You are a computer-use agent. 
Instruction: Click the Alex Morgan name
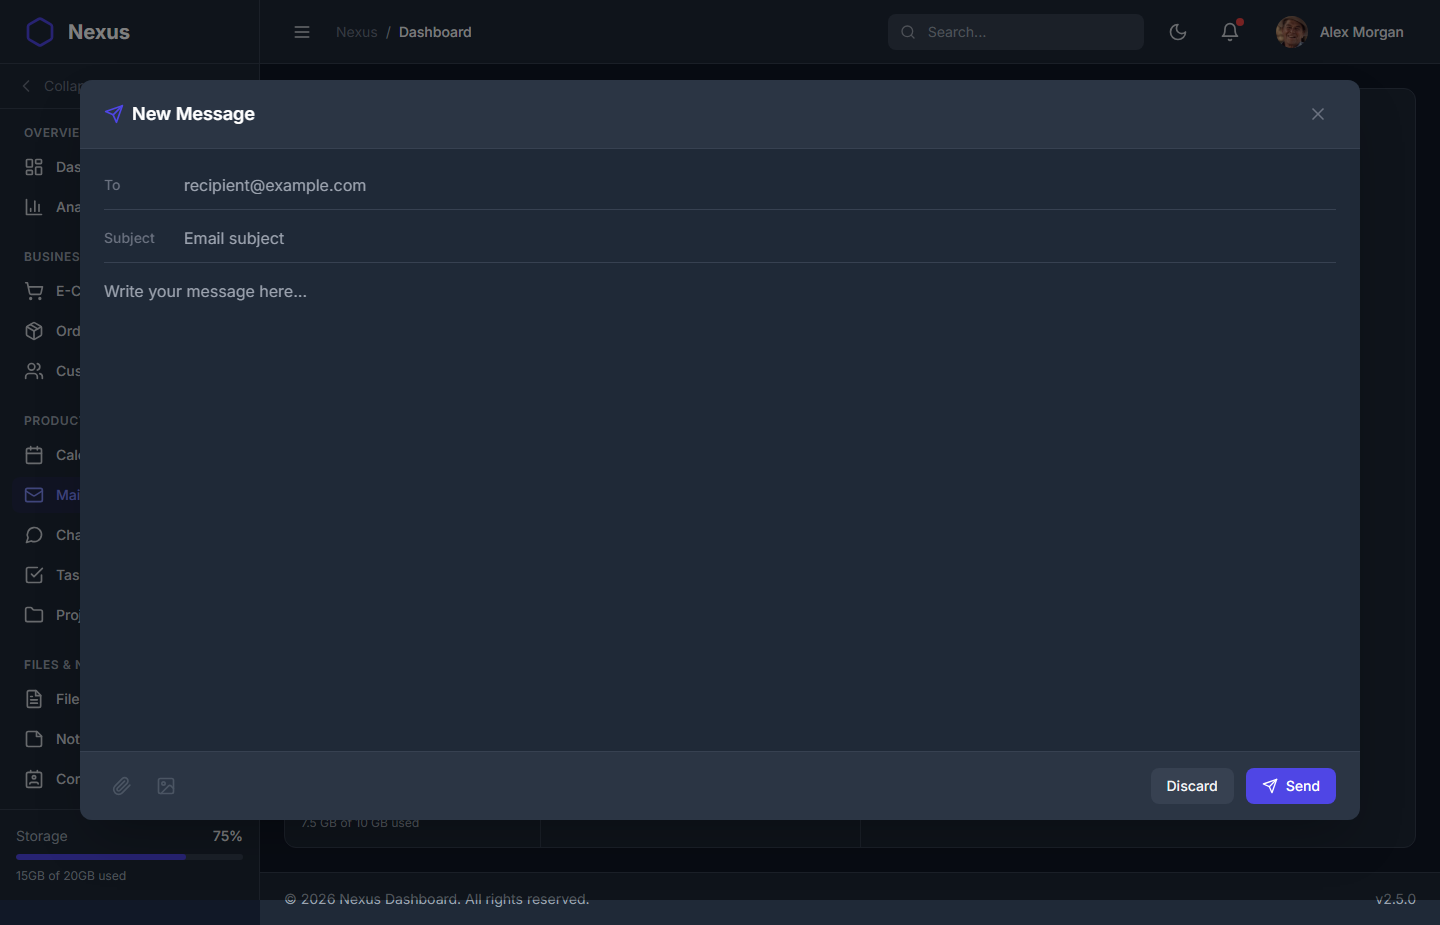[x=1361, y=32]
